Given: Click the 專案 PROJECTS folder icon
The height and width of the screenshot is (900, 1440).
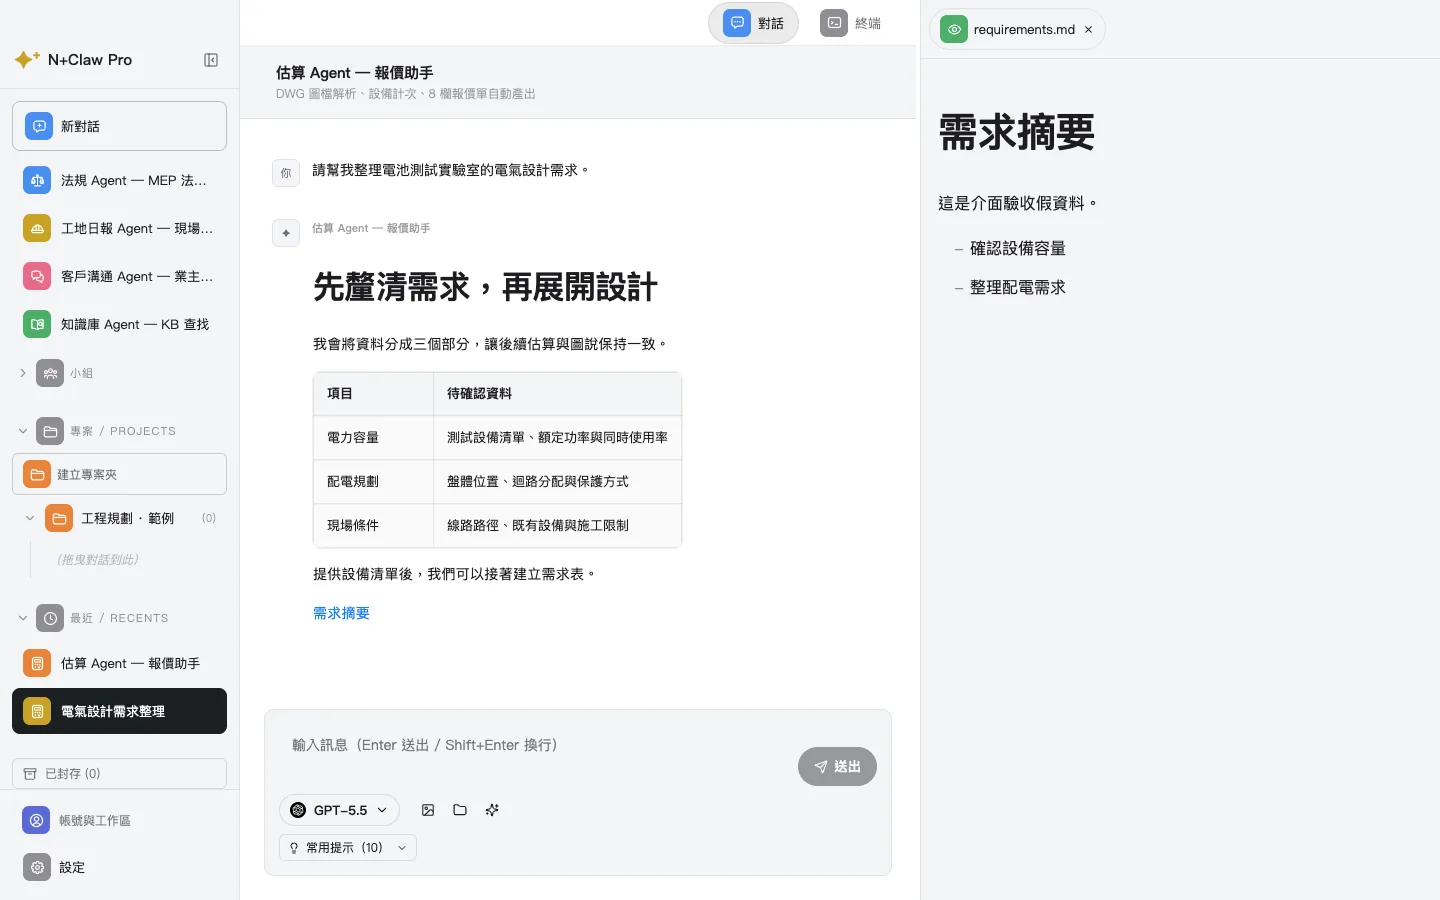Looking at the screenshot, I should pos(50,431).
